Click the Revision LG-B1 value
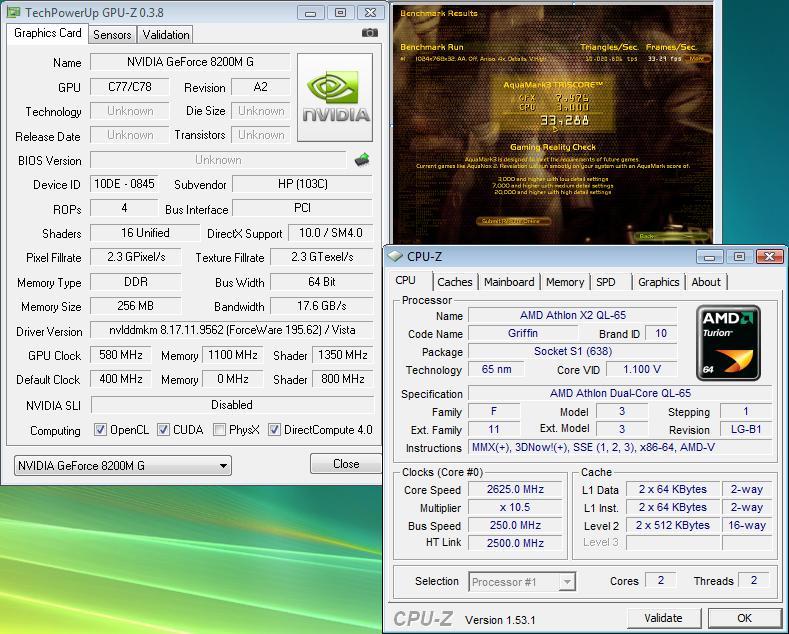This screenshot has width=789, height=634. tap(746, 429)
